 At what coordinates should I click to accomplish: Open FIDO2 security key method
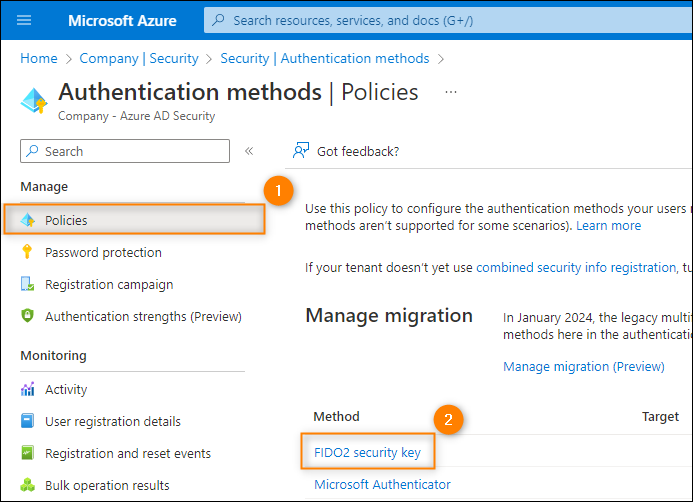(x=367, y=453)
